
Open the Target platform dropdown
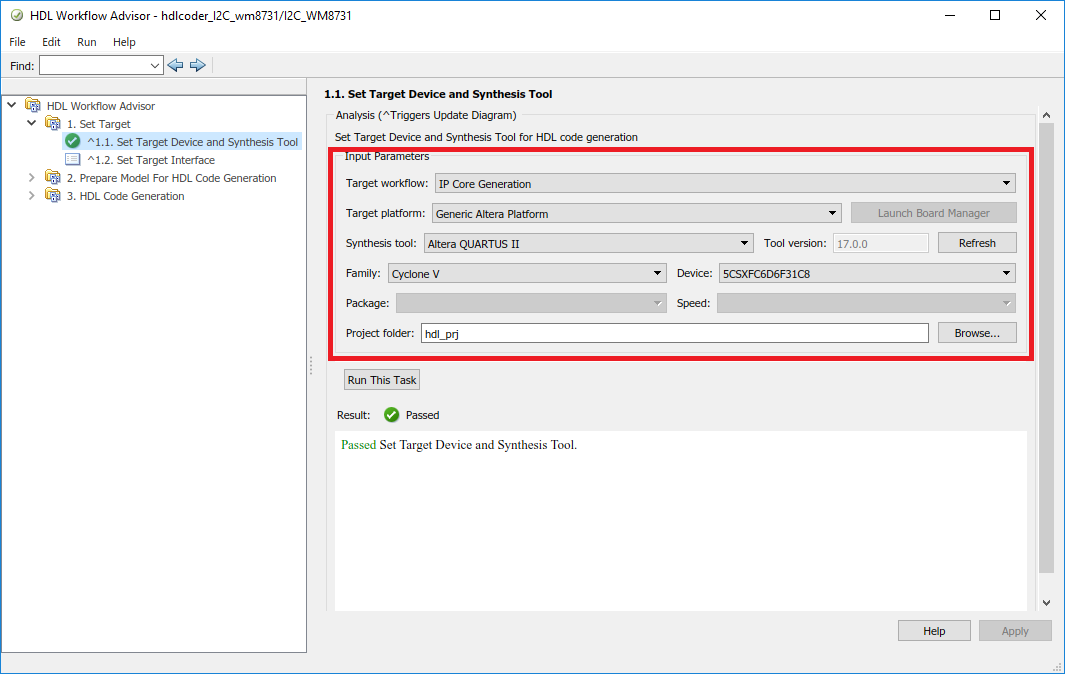coord(636,213)
